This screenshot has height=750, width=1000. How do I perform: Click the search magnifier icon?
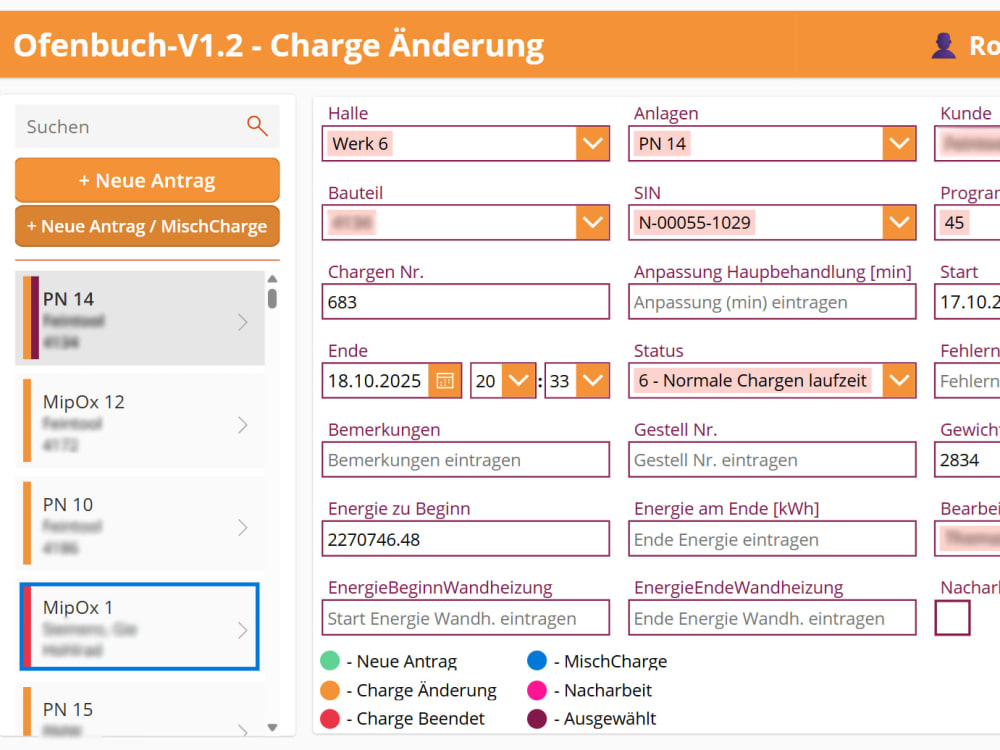(x=257, y=126)
